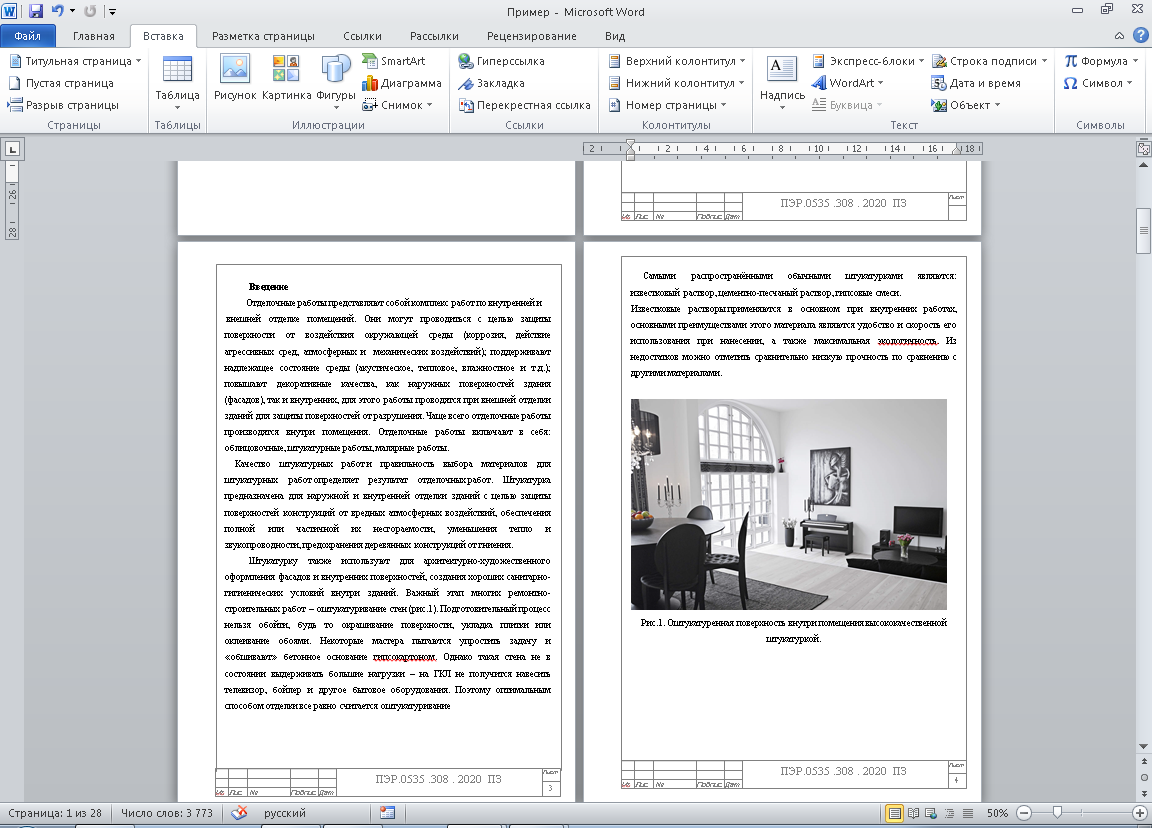
Task: Insert a chart with Диаграмма
Action: point(402,83)
